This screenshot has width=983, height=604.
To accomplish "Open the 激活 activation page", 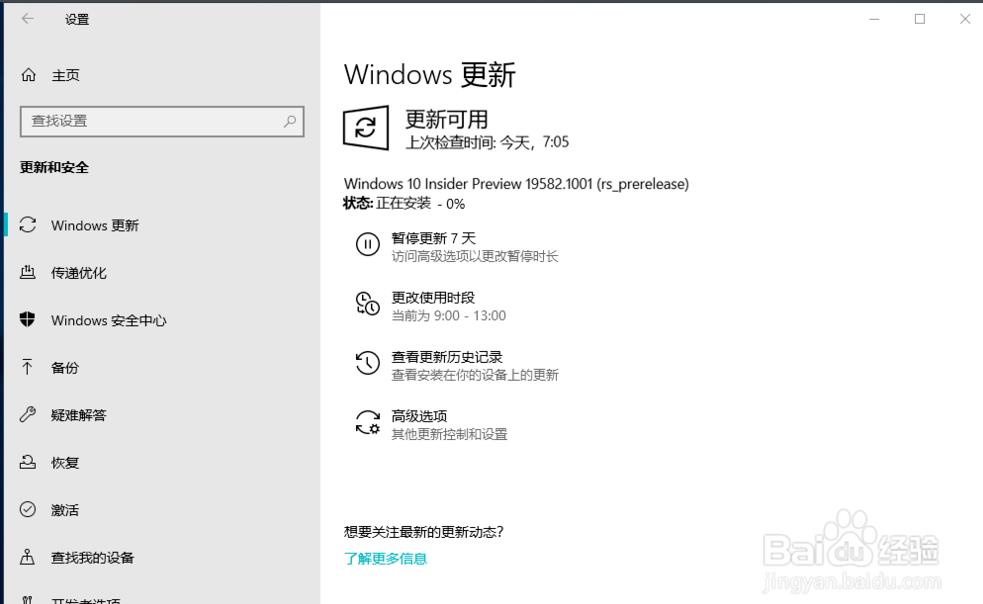I will (x=65, y=510).
